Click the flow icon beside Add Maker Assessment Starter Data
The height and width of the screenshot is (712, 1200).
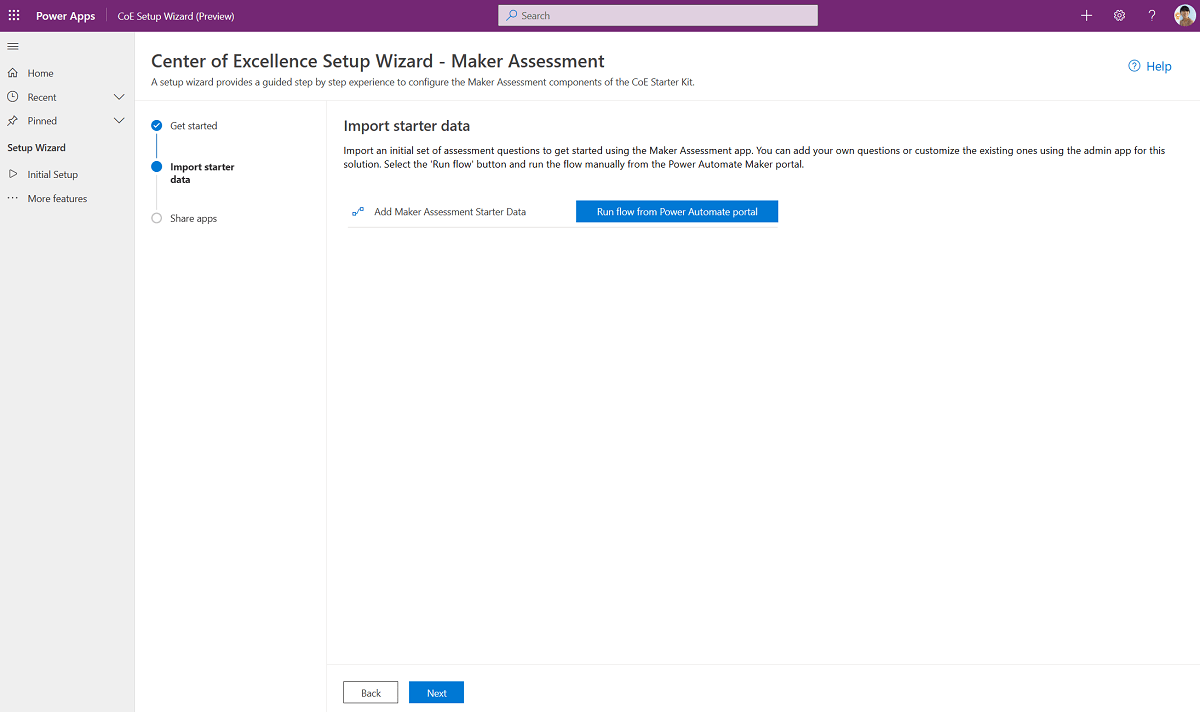pos(357,211)
